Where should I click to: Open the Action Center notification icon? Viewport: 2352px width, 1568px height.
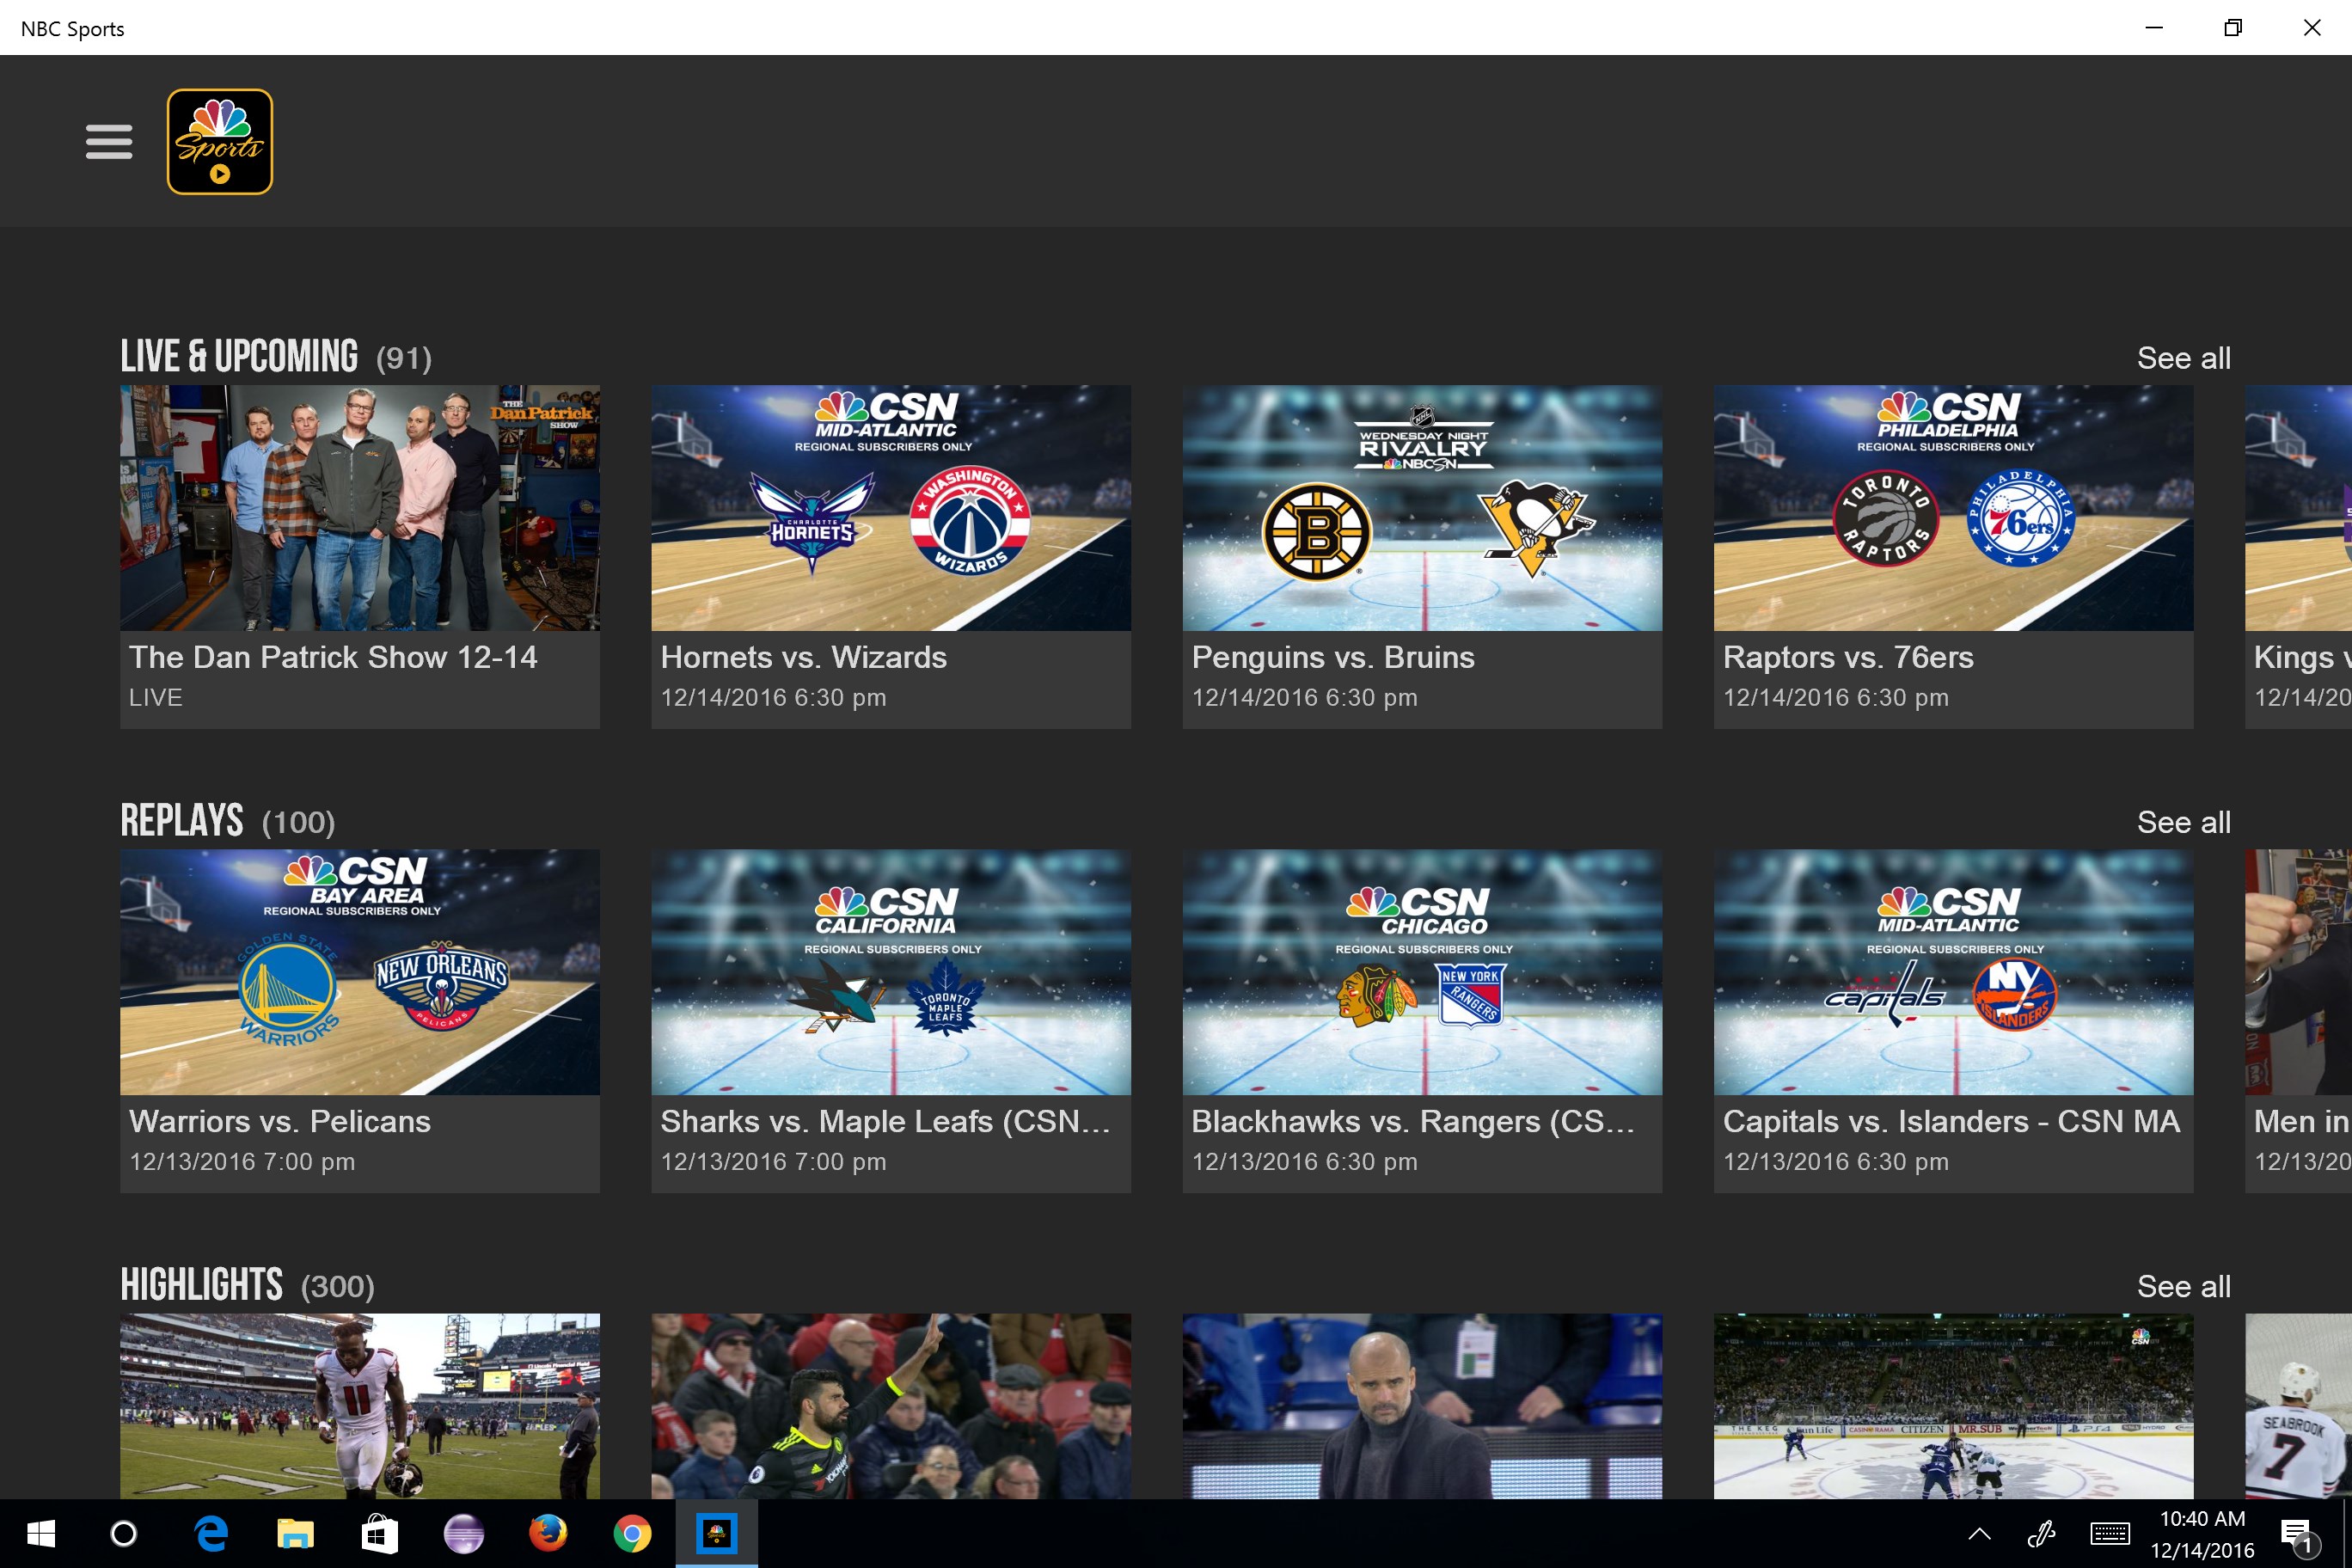click(x=2297, y=1533)
